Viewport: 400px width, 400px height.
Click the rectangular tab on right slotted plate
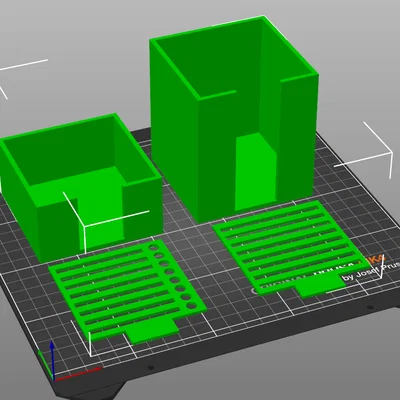pyautogui.click(x=320, y=286)
